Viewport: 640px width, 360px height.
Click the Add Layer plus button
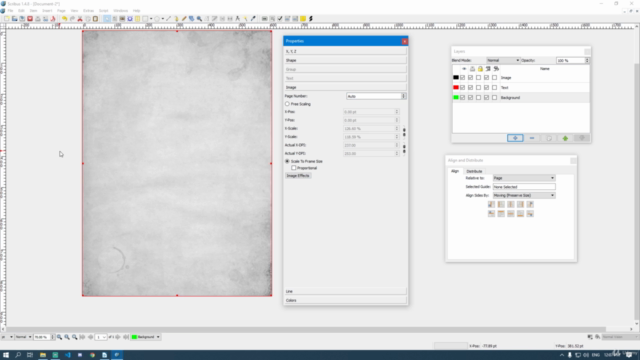pos(515,138)
